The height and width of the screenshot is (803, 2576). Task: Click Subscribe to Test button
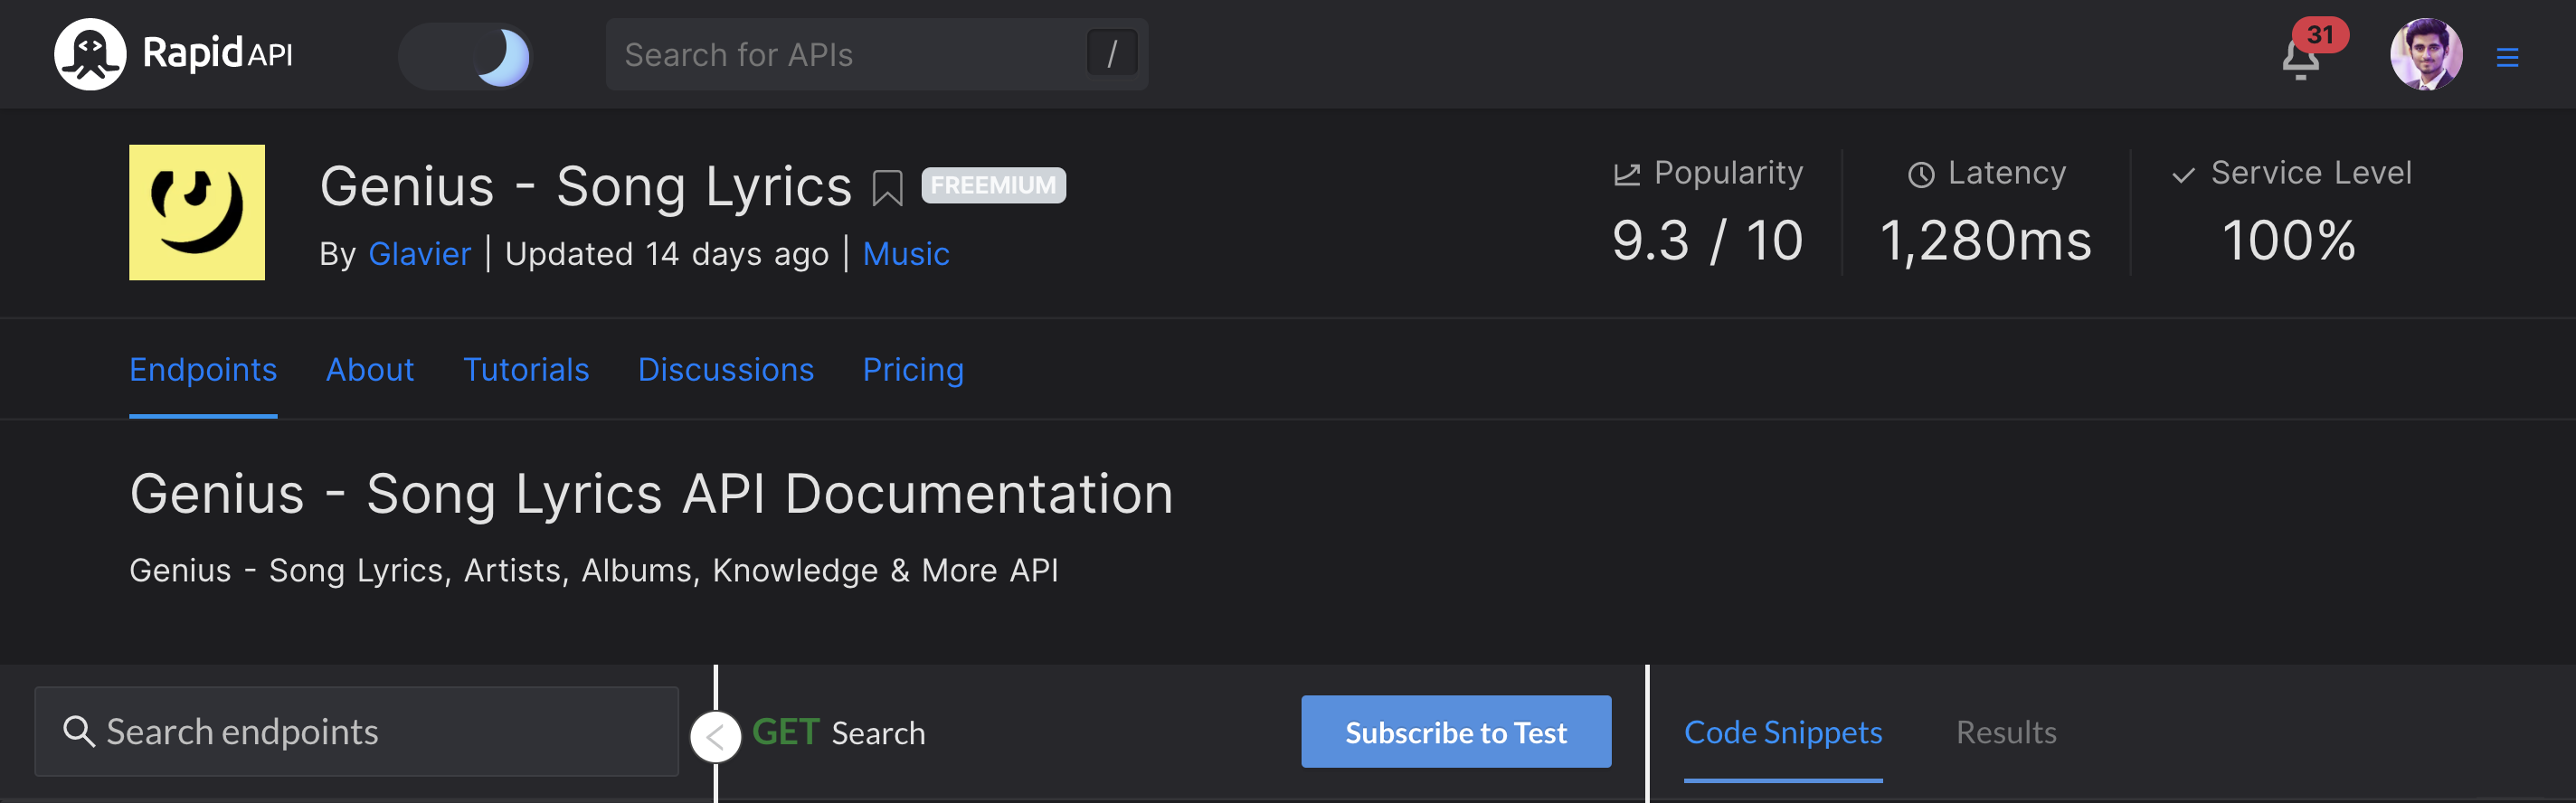click(x=1456, y=731)
